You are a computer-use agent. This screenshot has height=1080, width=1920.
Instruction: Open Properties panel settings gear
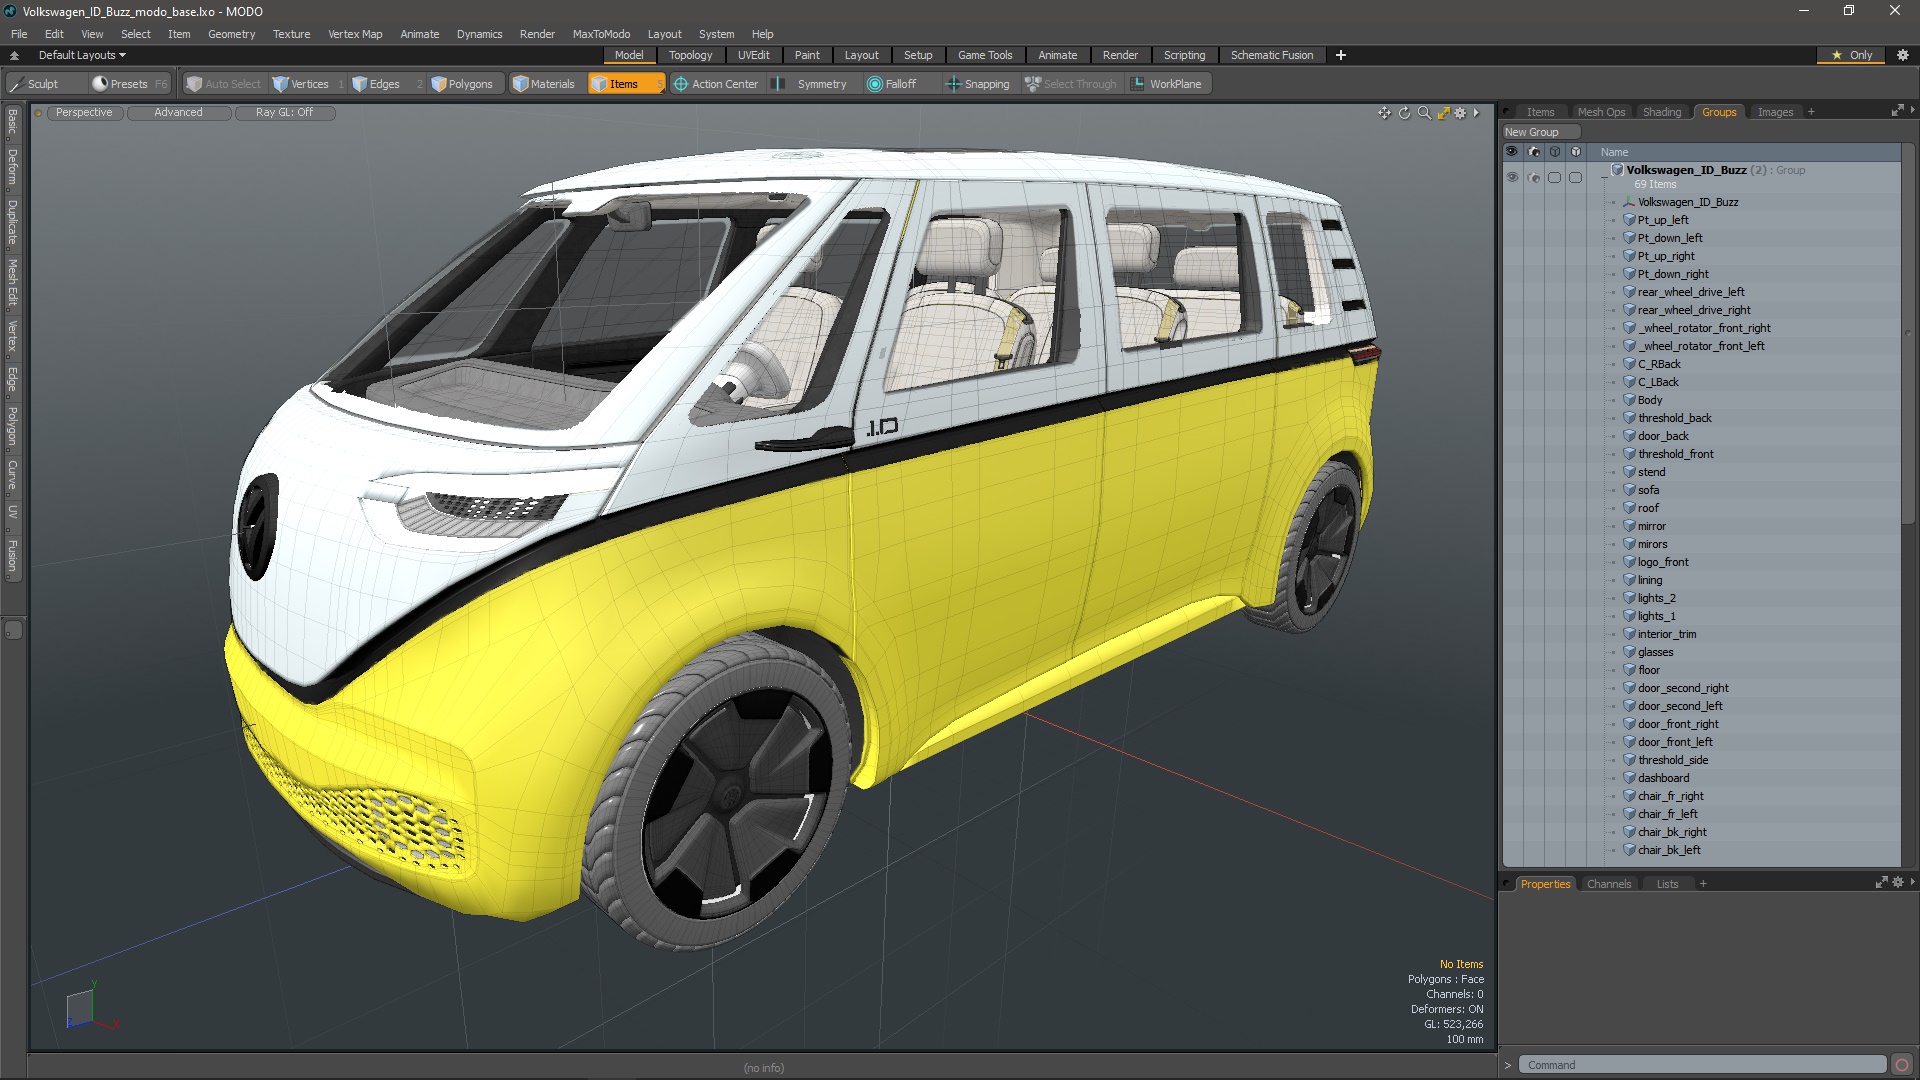point(1898,883)
